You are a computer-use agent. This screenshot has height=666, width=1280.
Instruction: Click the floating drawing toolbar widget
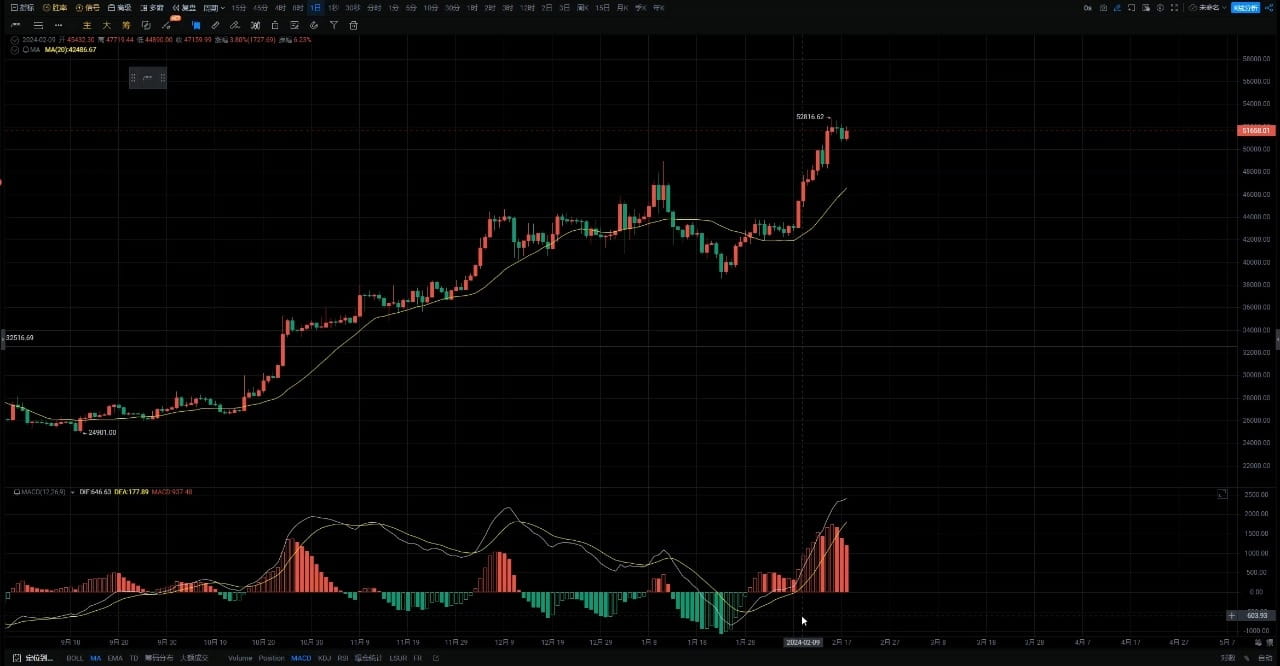[147, 77]
